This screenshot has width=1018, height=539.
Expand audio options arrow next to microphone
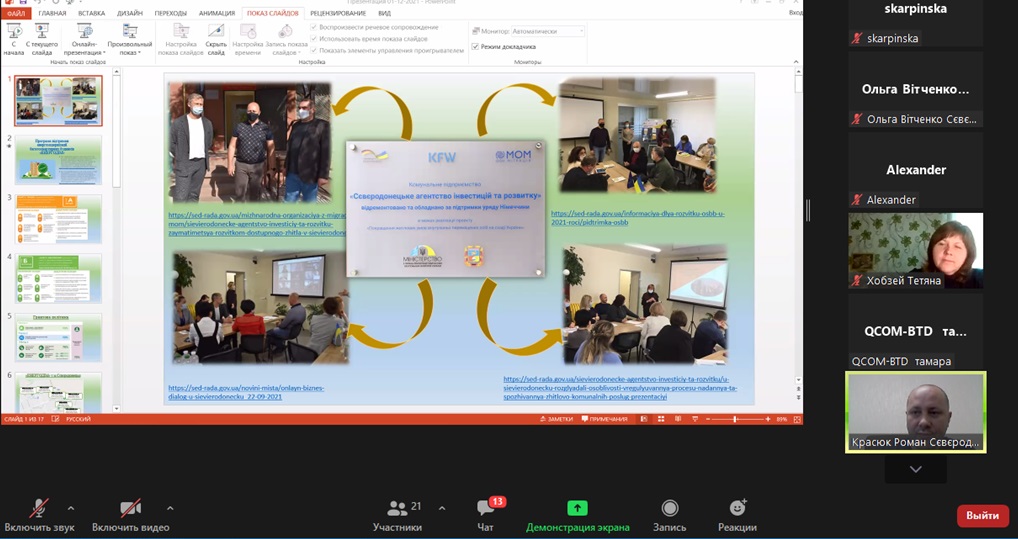[71, 508]
